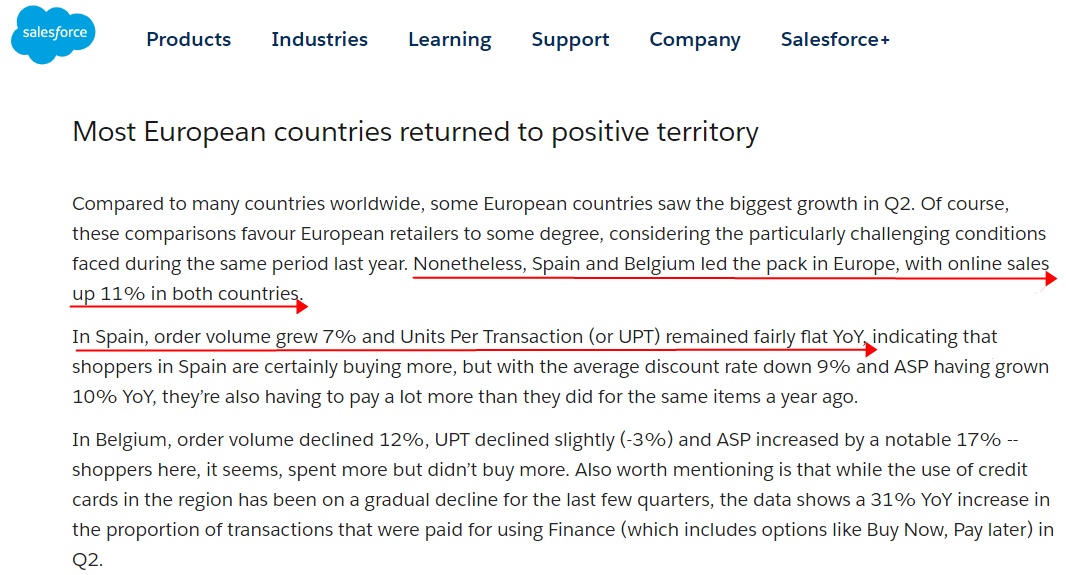Click the arrowhead after 'both countries'
The width and height of the screenshot is (1066, 575).
click(302, 307)
